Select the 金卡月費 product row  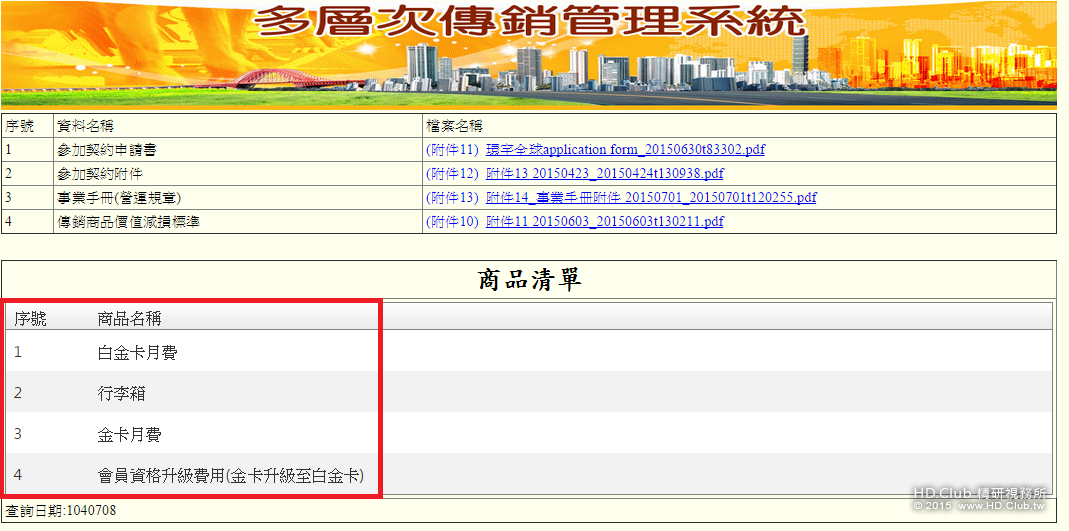529,434
